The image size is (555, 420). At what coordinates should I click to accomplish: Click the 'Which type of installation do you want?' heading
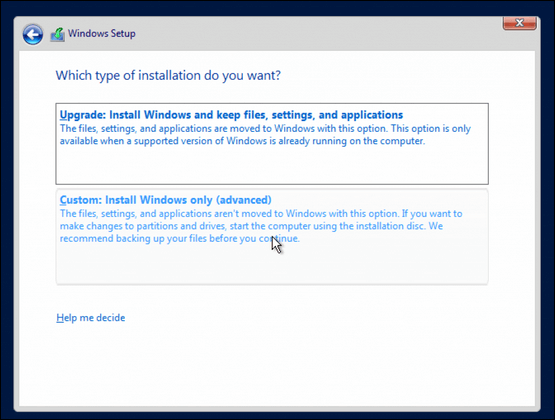point(168,76)
